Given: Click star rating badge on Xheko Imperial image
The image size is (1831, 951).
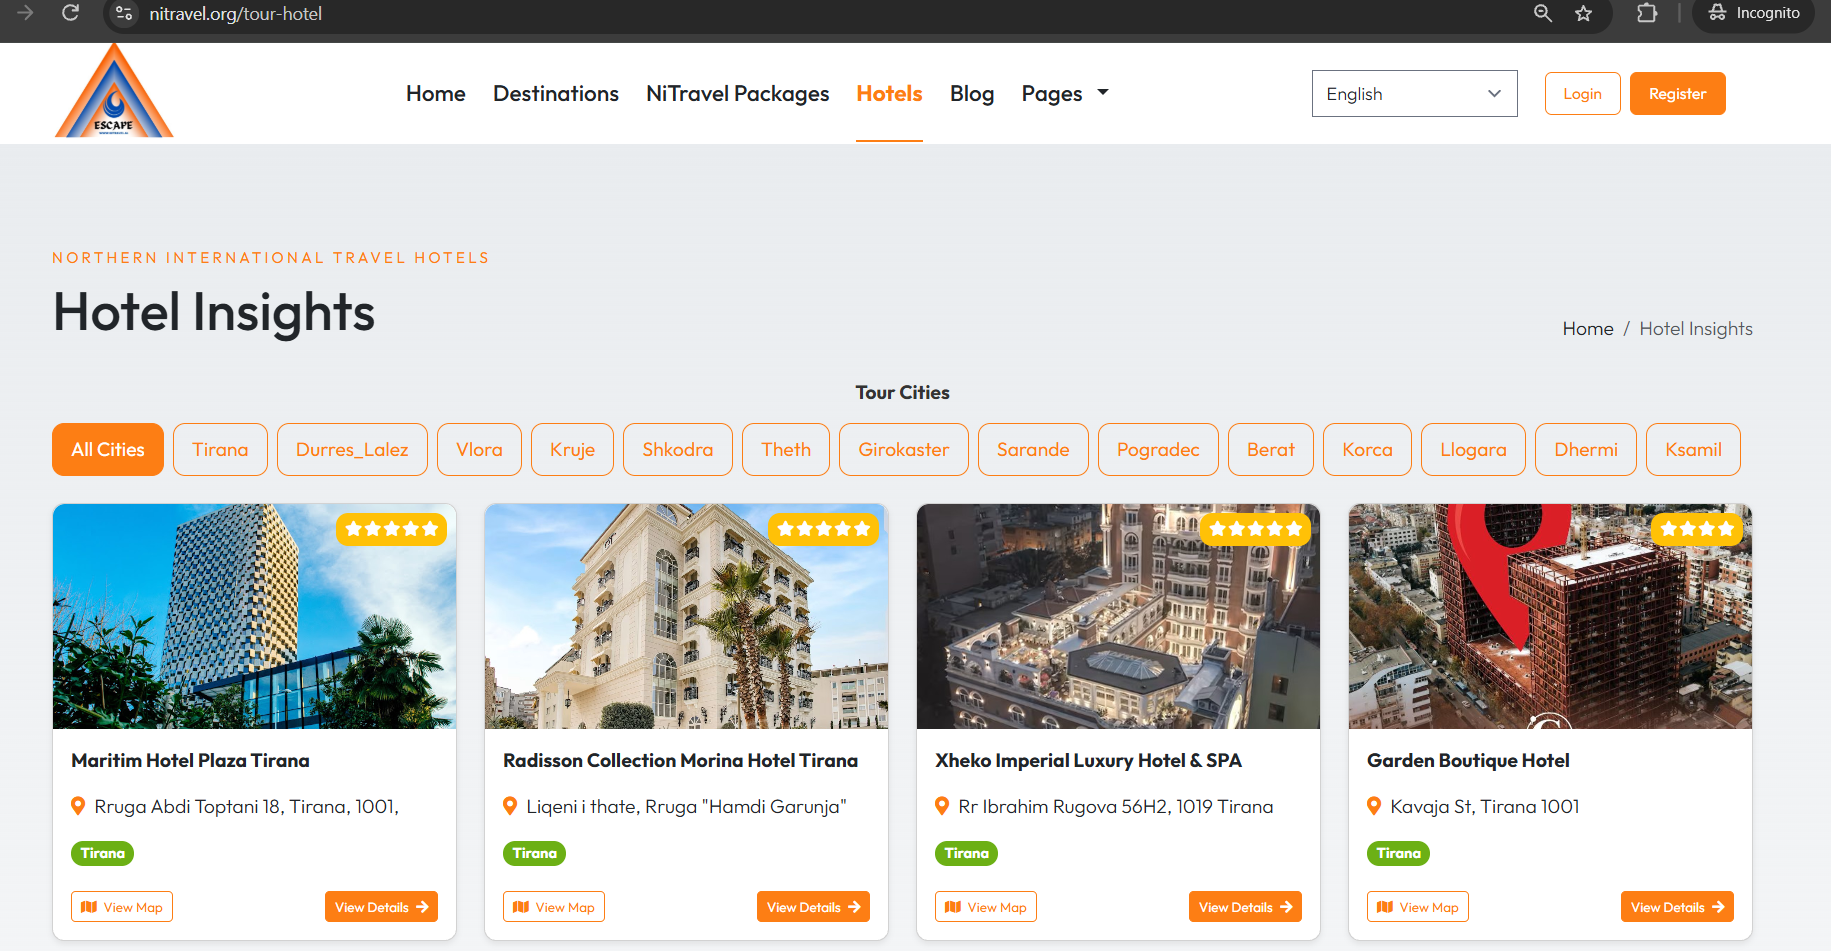Looking at the screenshot, I should tap(1256, 529).
